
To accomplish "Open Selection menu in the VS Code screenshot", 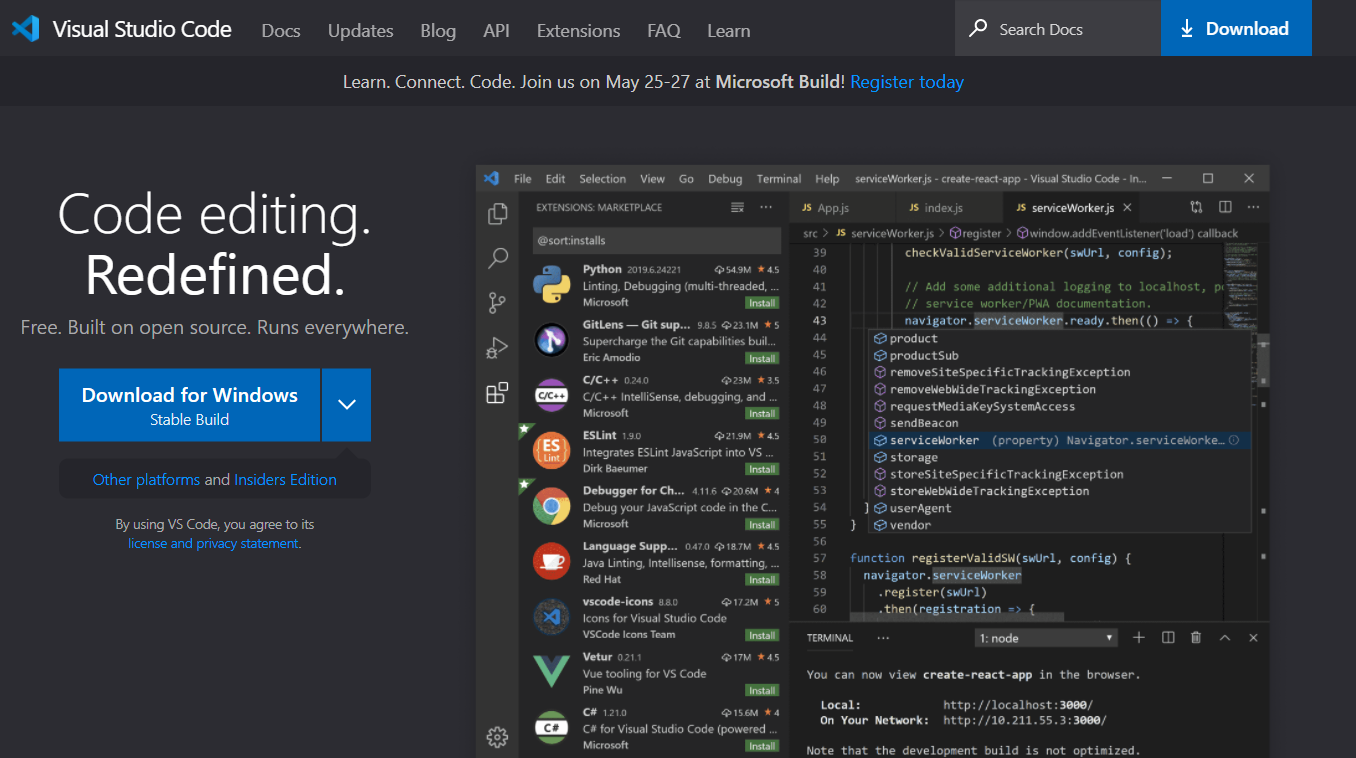I will [x=603, y=179].
